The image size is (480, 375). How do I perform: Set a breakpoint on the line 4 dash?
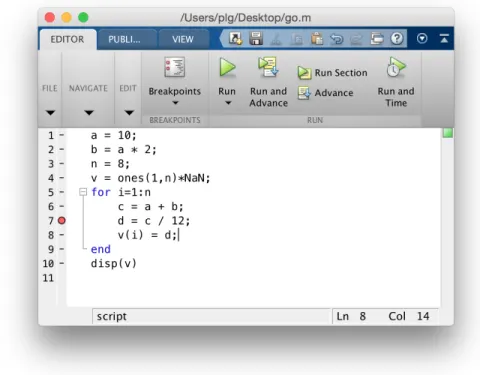point(62,178)
